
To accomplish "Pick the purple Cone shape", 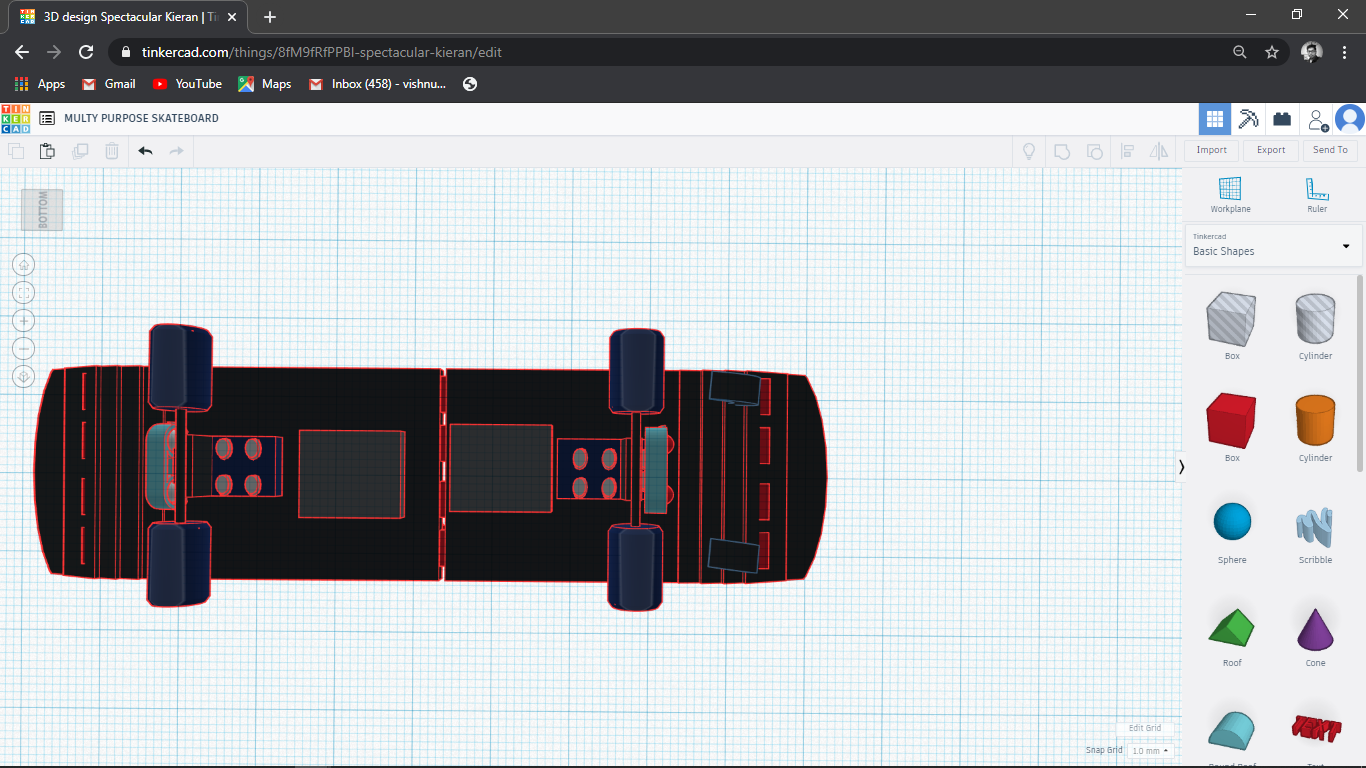I will click(1315, 628).
